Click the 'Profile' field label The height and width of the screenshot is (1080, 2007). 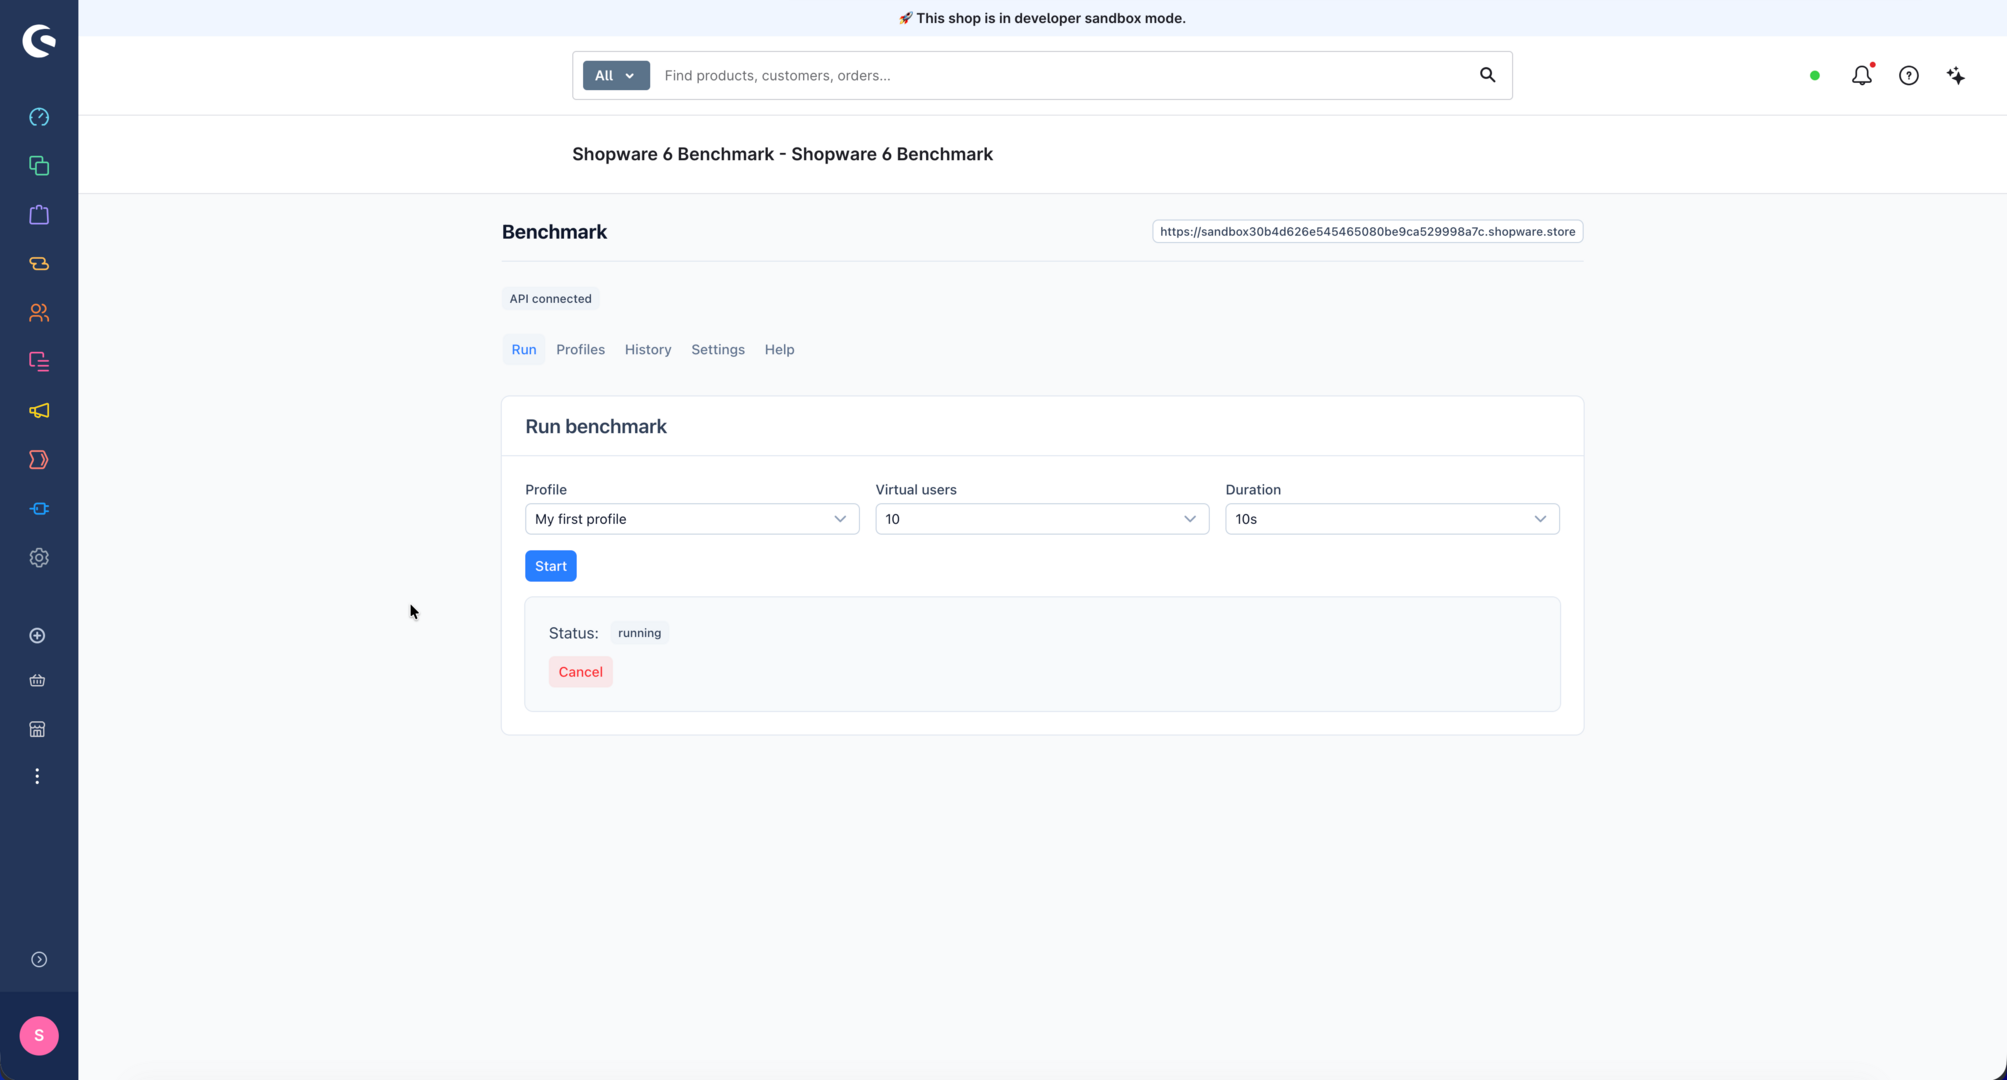click(x=546, y=490)
